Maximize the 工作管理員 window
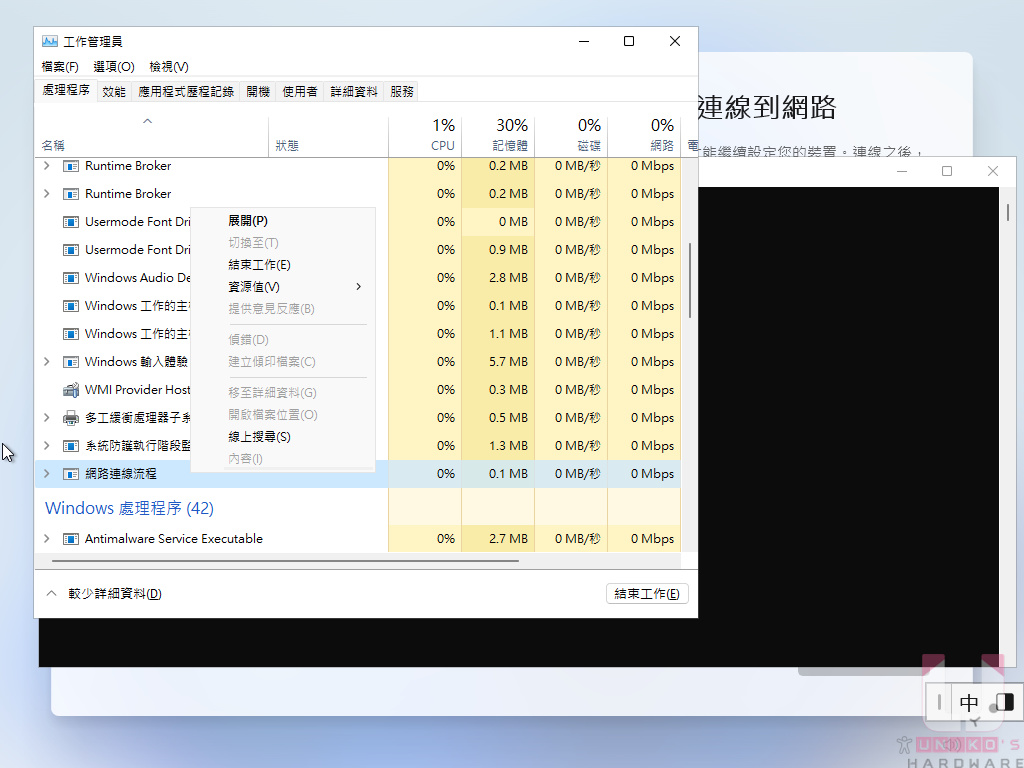This screenshot has height=768, width=1024. 629,41
